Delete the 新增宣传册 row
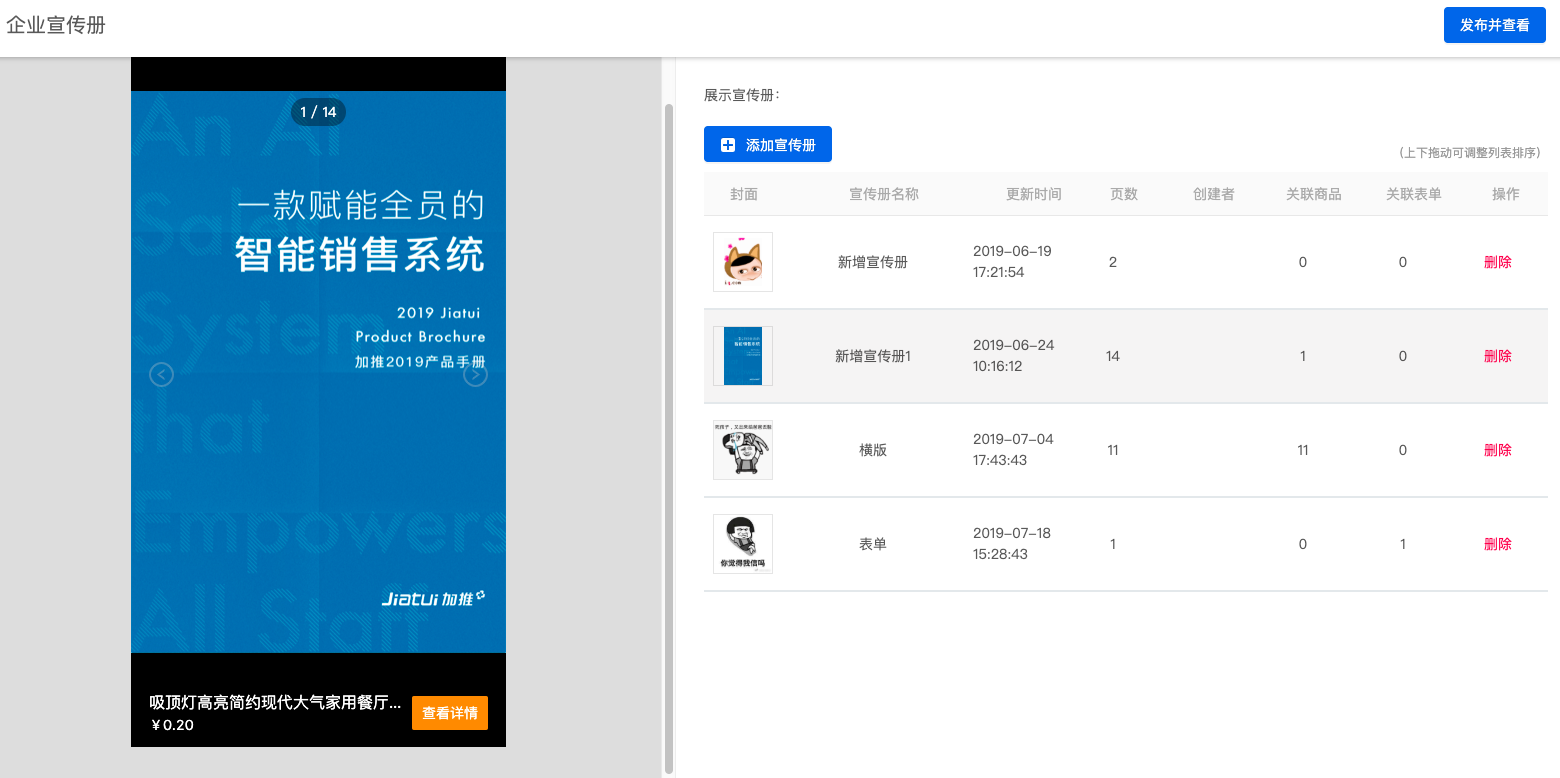 (1498, 262)
